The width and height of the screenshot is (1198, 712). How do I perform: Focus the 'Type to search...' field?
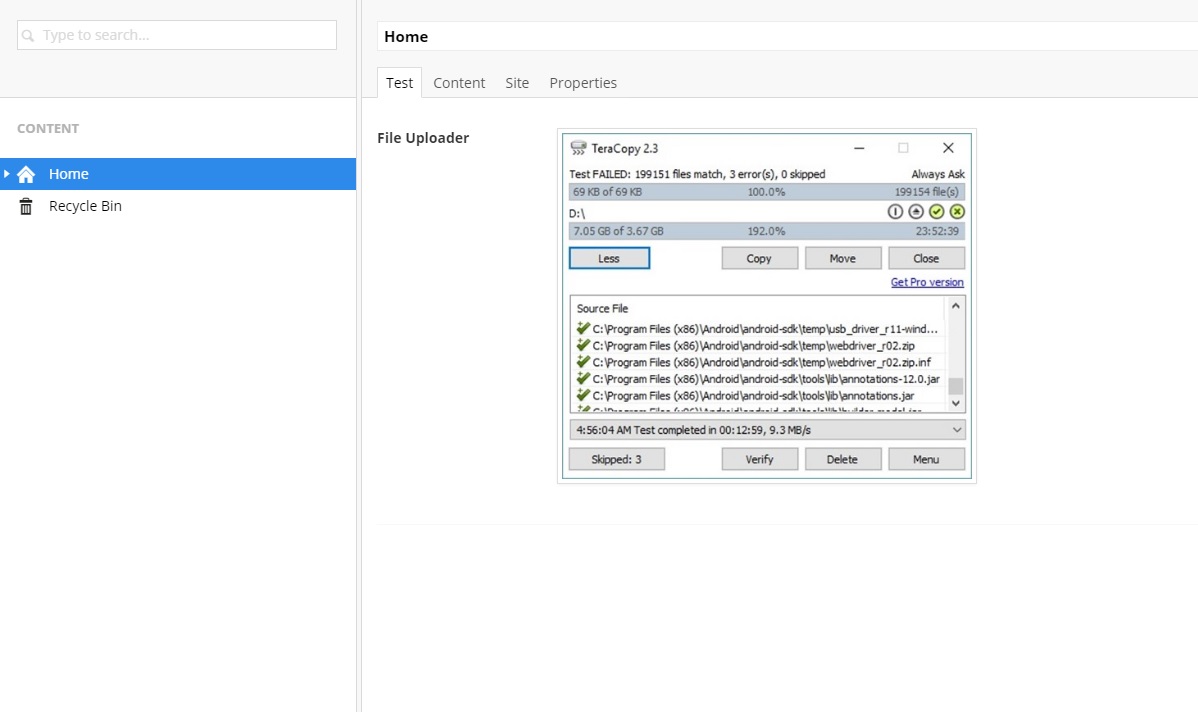click(x=176, y=35)
